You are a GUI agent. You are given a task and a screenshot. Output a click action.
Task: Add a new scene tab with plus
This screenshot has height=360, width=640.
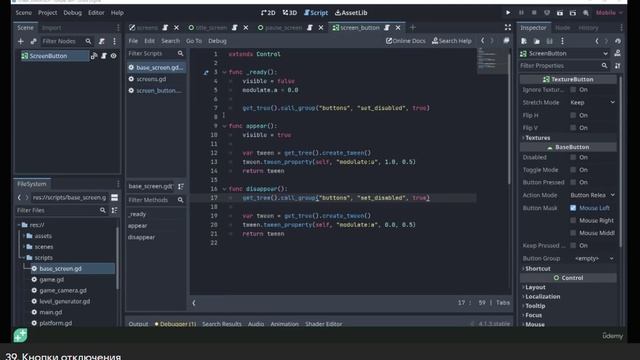click(413, 28)
